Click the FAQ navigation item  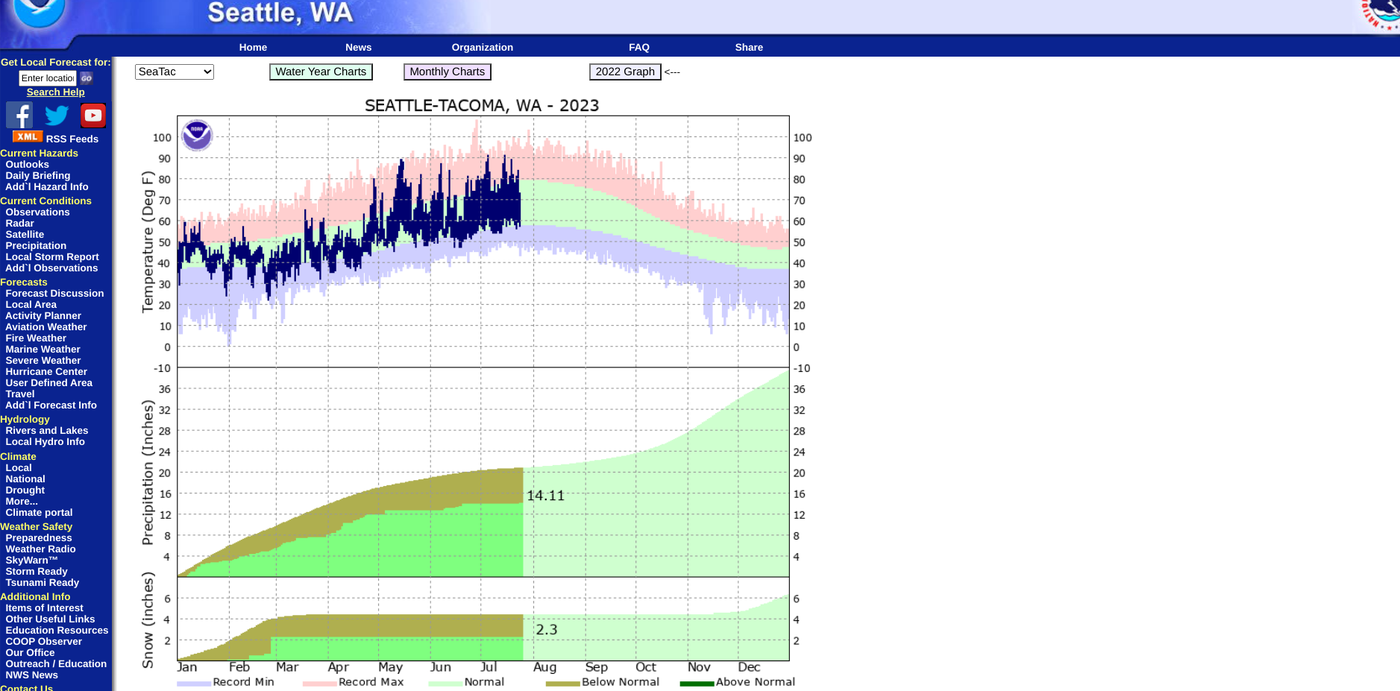coord(639,47)
